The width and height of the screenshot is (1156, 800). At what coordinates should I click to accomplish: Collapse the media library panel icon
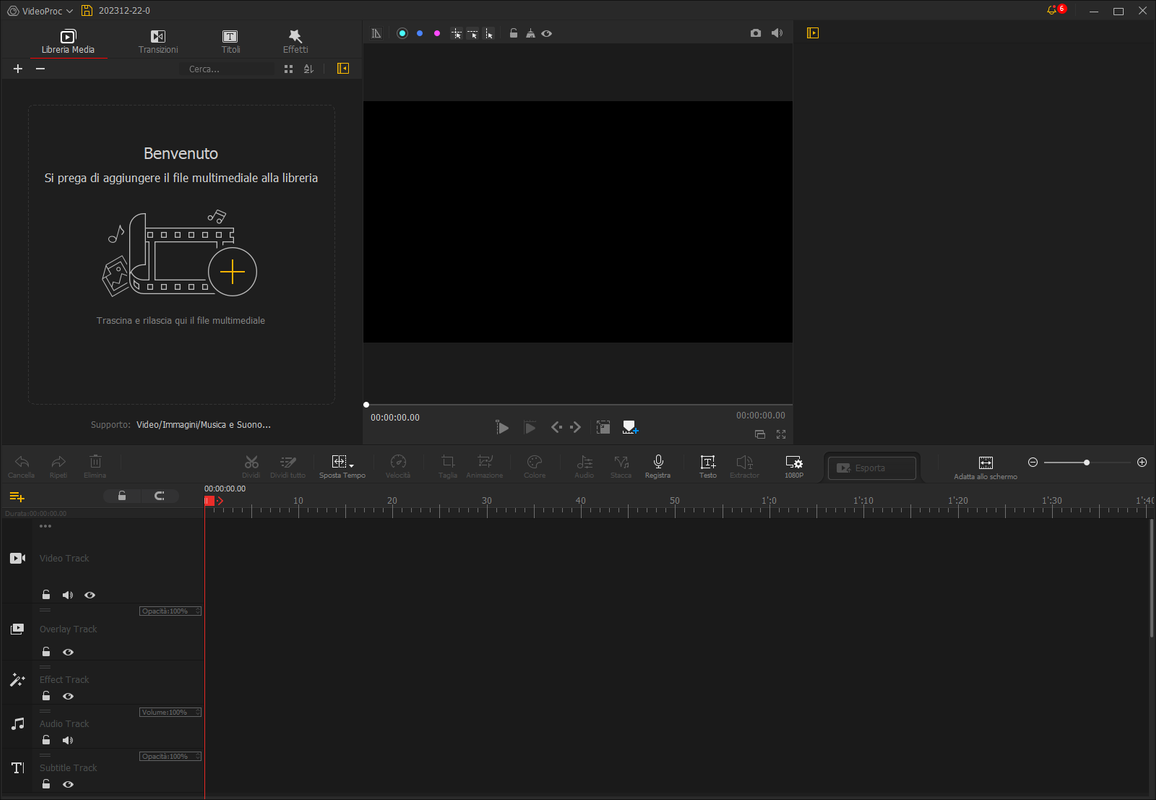point(343,69)
